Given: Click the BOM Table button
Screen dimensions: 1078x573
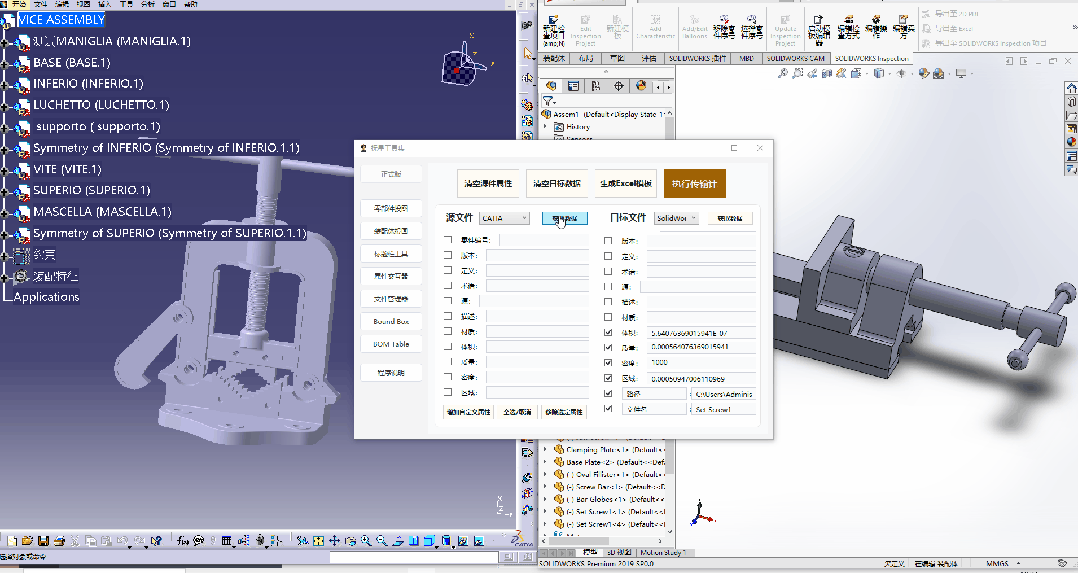Looking at the screenshot, I should pos(390,344).
